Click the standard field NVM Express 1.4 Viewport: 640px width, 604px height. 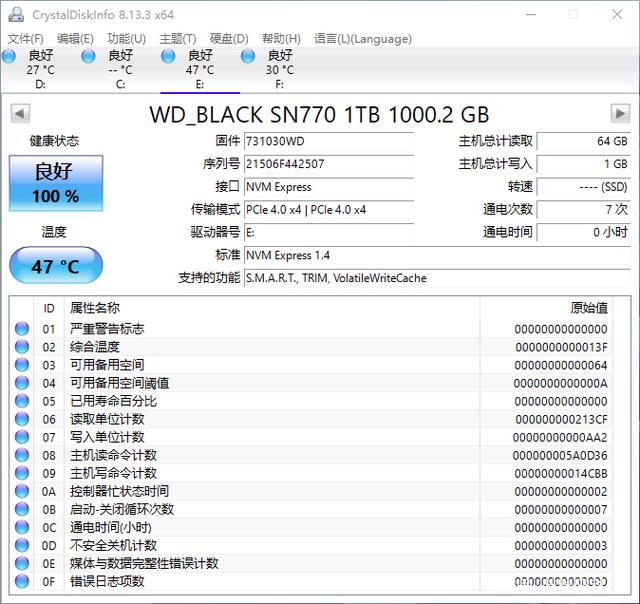coord(437,255)
